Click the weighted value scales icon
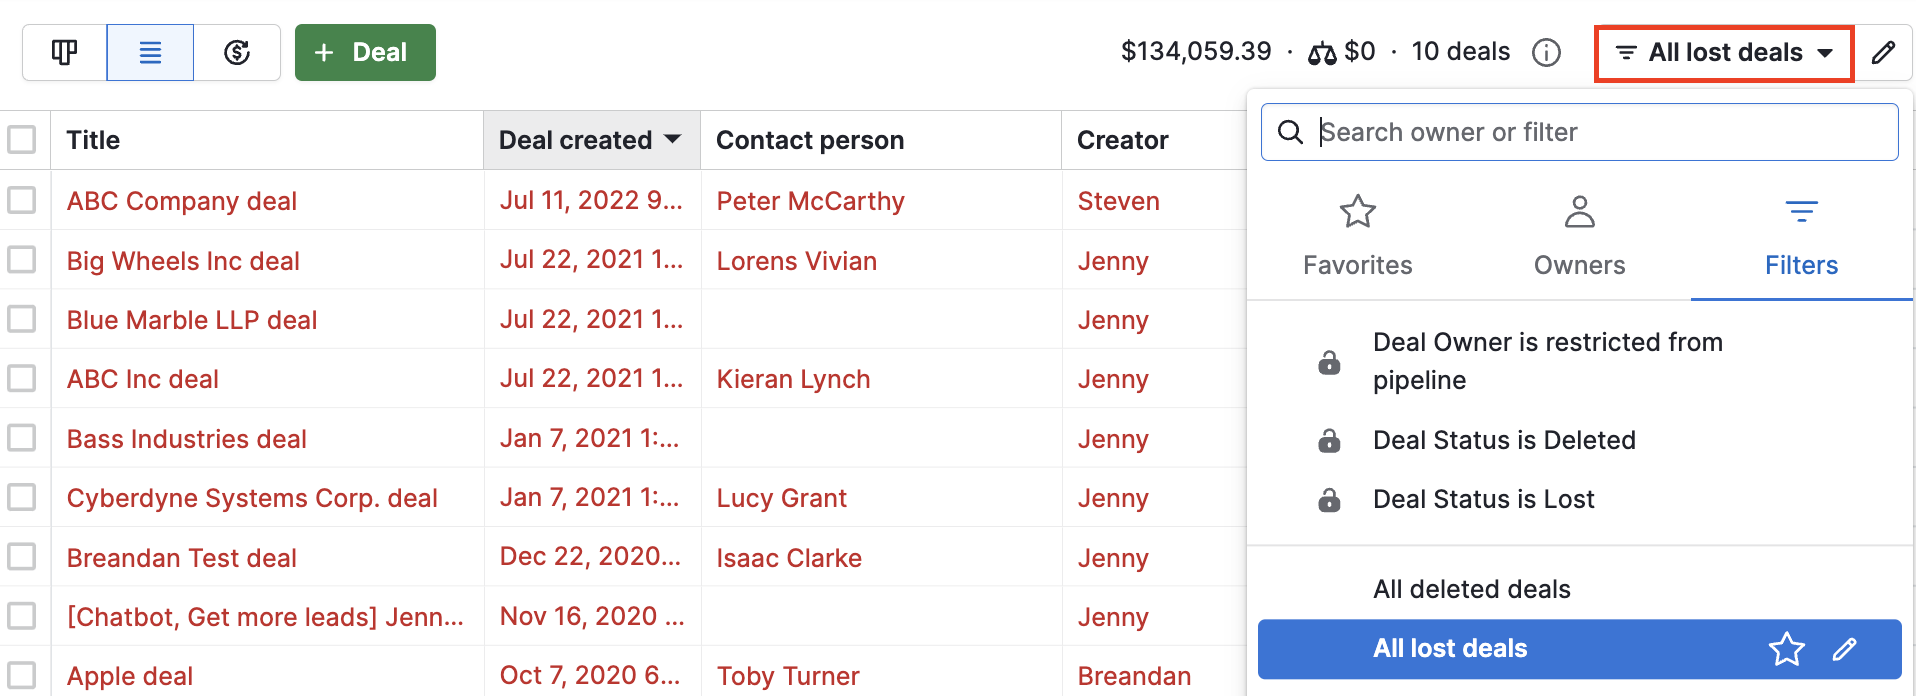Screen dimensions: 1916x696 click(x=1322, y=53)
